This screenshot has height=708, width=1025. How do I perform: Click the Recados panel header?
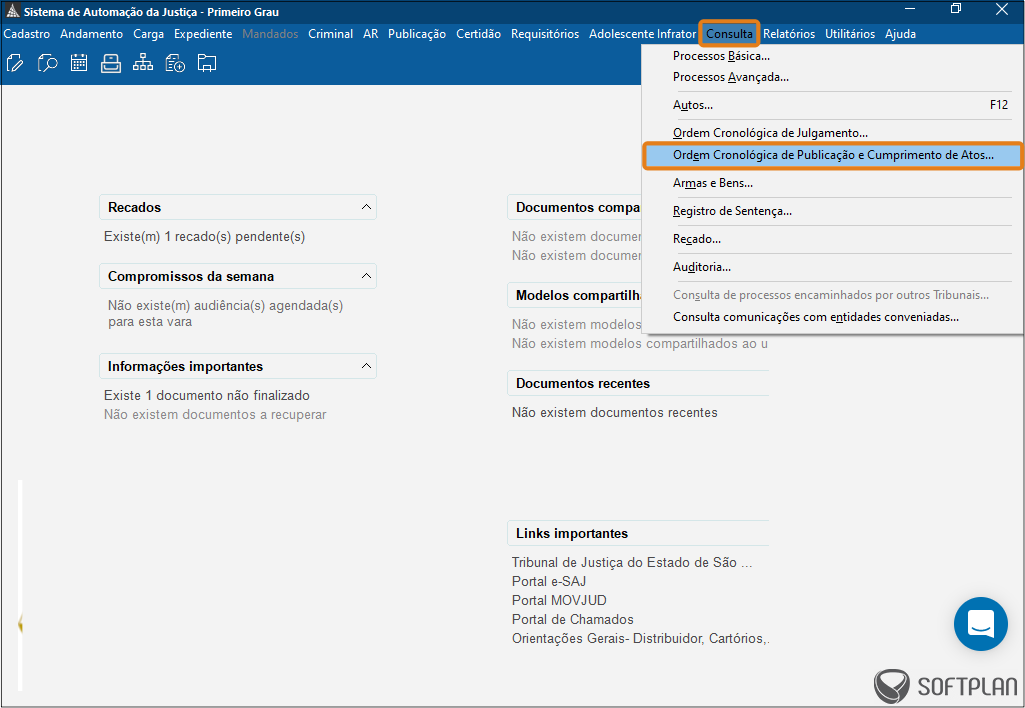pyautogui.click(x=238, y=207)
